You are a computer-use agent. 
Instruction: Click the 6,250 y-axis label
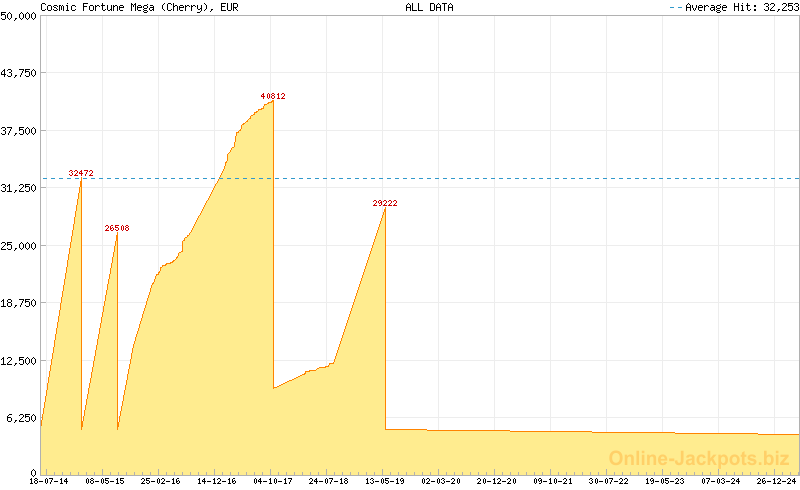click(22, 418)
